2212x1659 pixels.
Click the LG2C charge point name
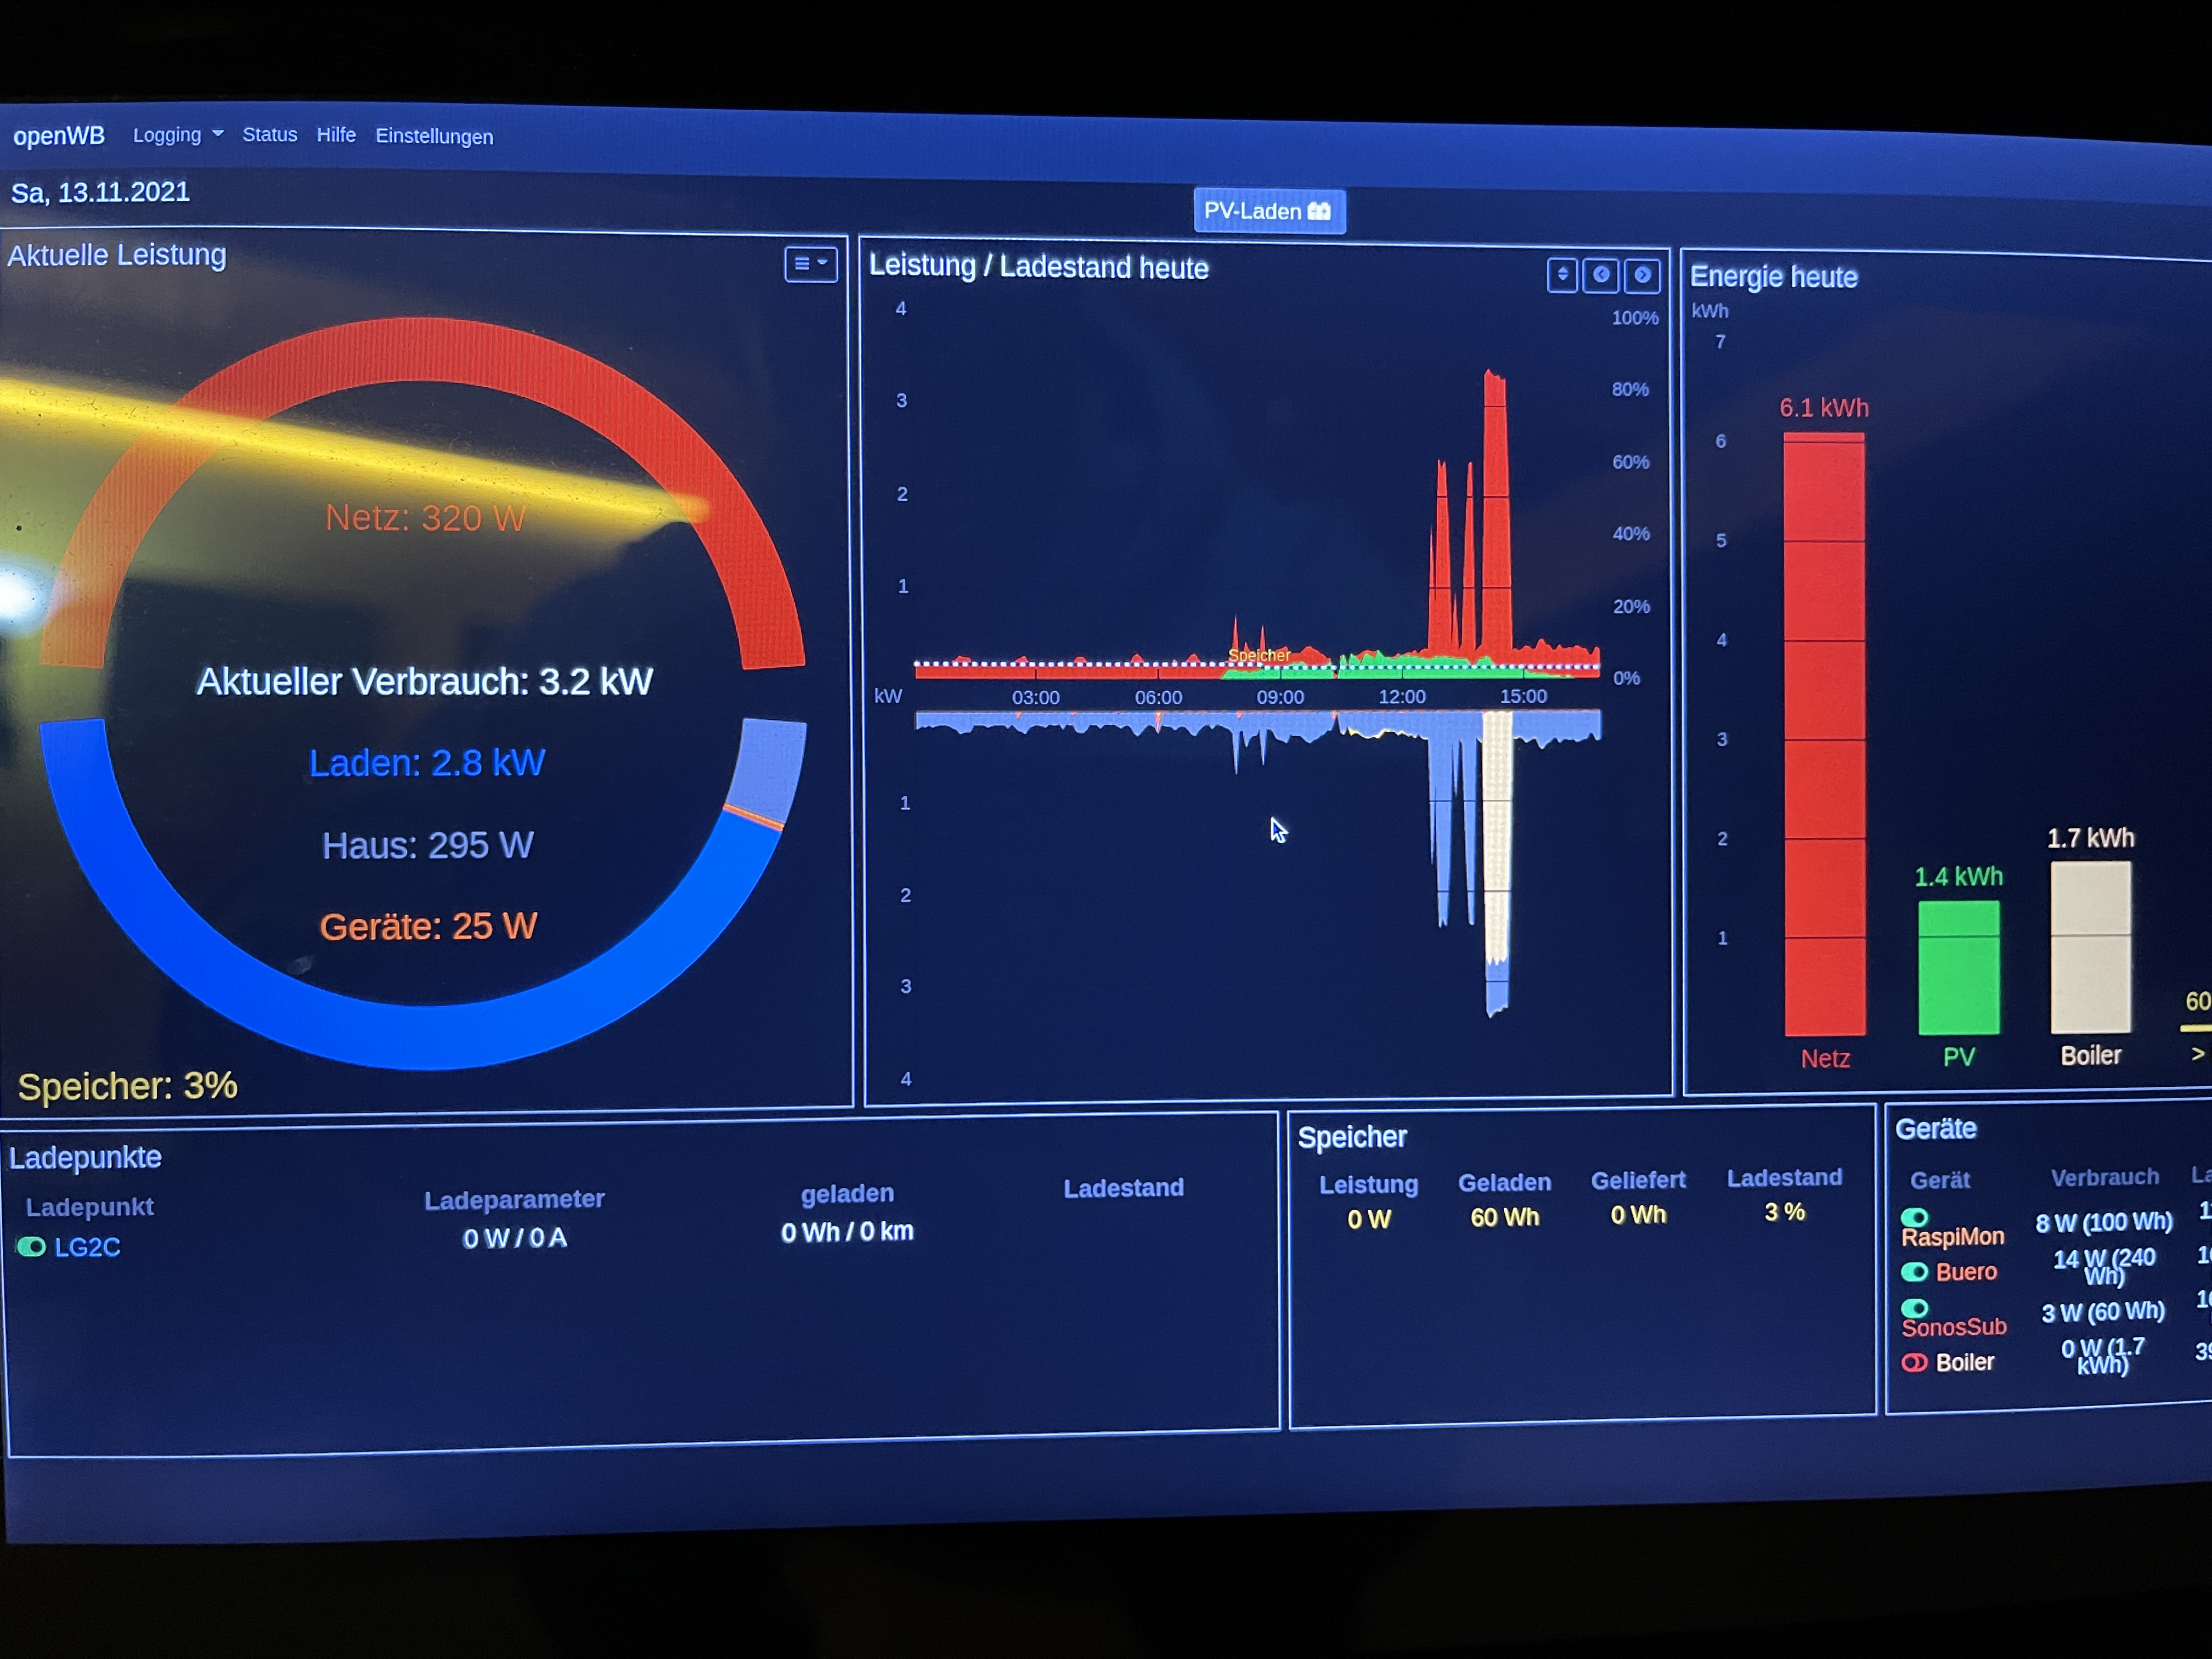pyautogui.click(x=87, y=1247)
